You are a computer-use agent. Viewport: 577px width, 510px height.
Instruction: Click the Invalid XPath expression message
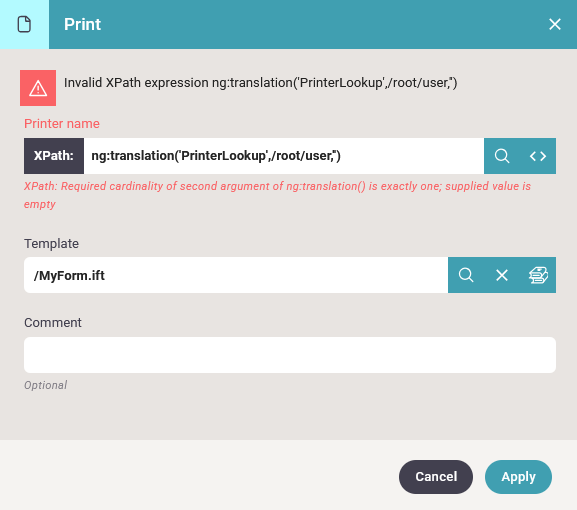[261, 83]
